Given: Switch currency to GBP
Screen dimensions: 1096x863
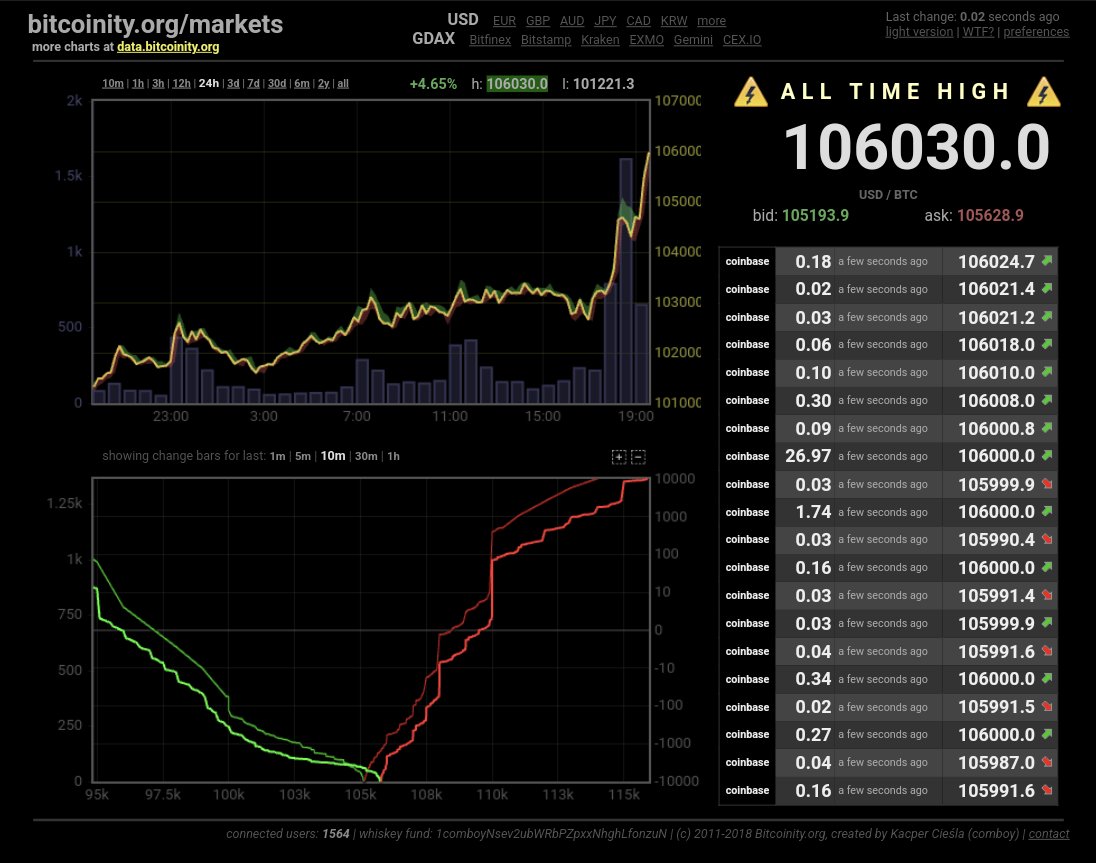Looking at the screenshot, I should (x=538, y=21).
